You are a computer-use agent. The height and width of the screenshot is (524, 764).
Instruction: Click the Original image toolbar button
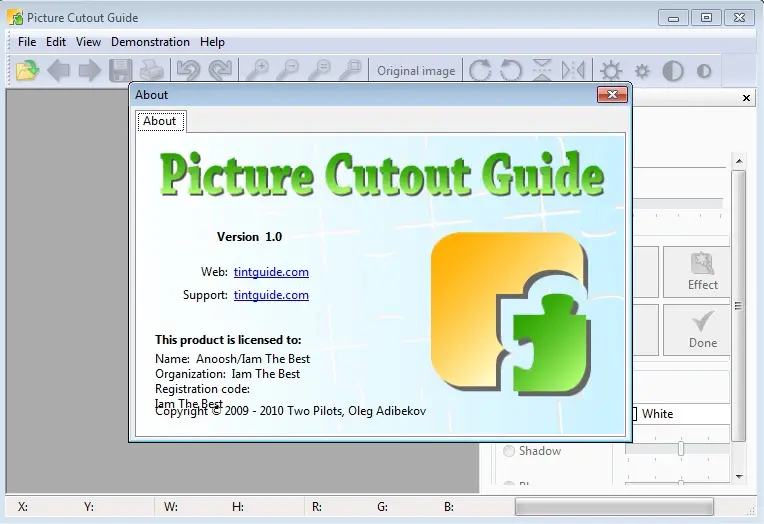(416, 71)
